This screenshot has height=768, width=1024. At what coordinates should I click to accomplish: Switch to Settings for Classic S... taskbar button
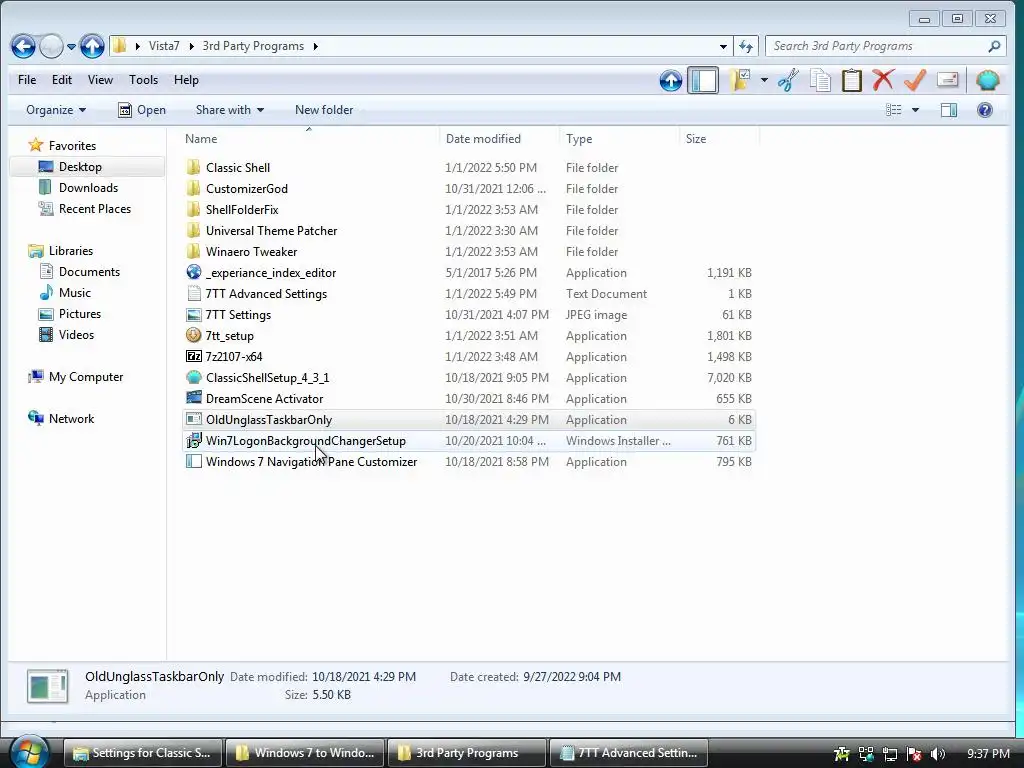click(143, 753)
